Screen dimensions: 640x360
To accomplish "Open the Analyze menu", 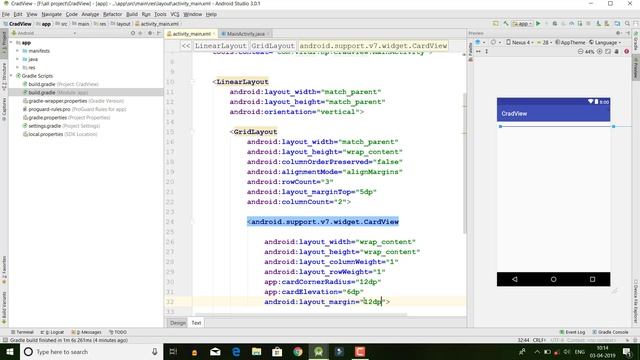I will (x=90, y=14).
